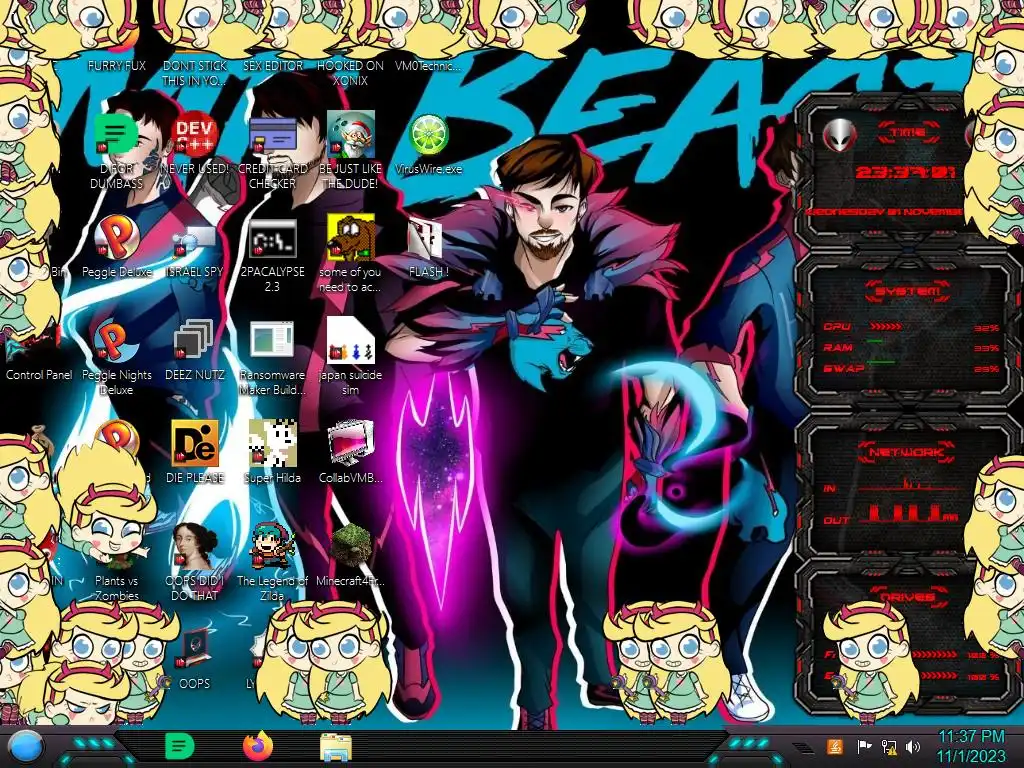The height and width of the screenshot is (768, 1024).
Task: Select the DONT STICK THIS IN YO... label
Action: coord(194,73)
